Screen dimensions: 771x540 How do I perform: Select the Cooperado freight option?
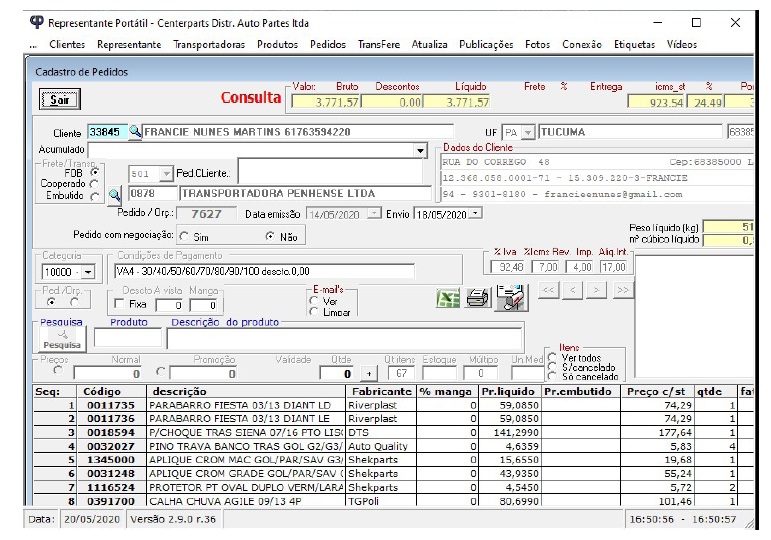coord(96,184)
